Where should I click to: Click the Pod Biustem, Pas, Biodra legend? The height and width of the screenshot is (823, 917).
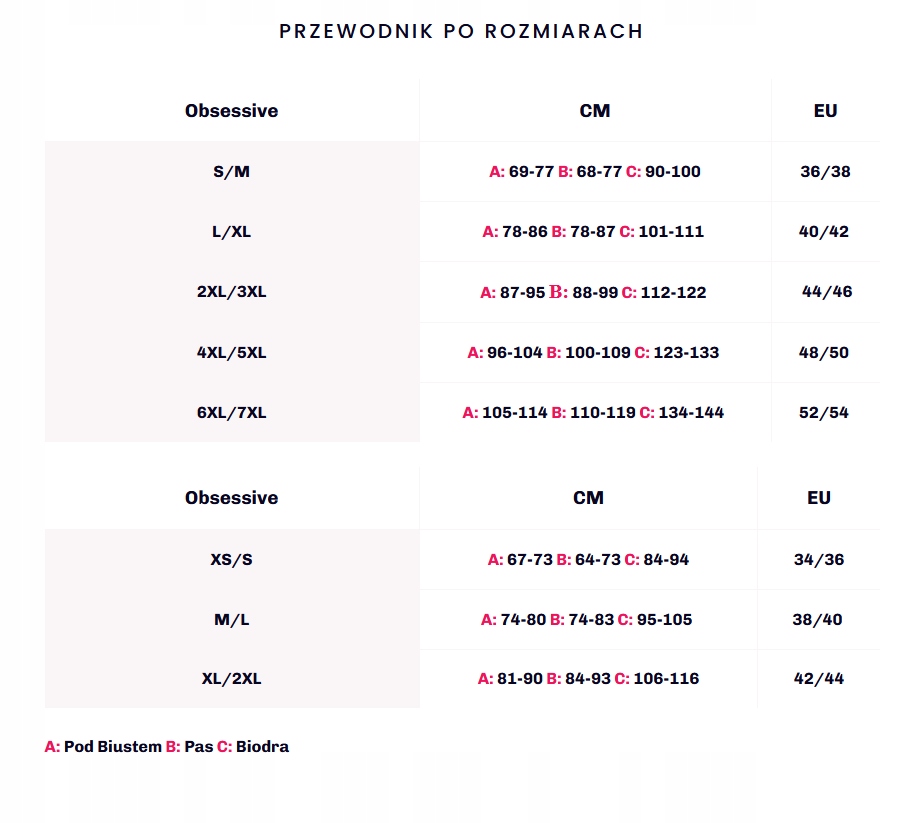(x=167, y=747)
